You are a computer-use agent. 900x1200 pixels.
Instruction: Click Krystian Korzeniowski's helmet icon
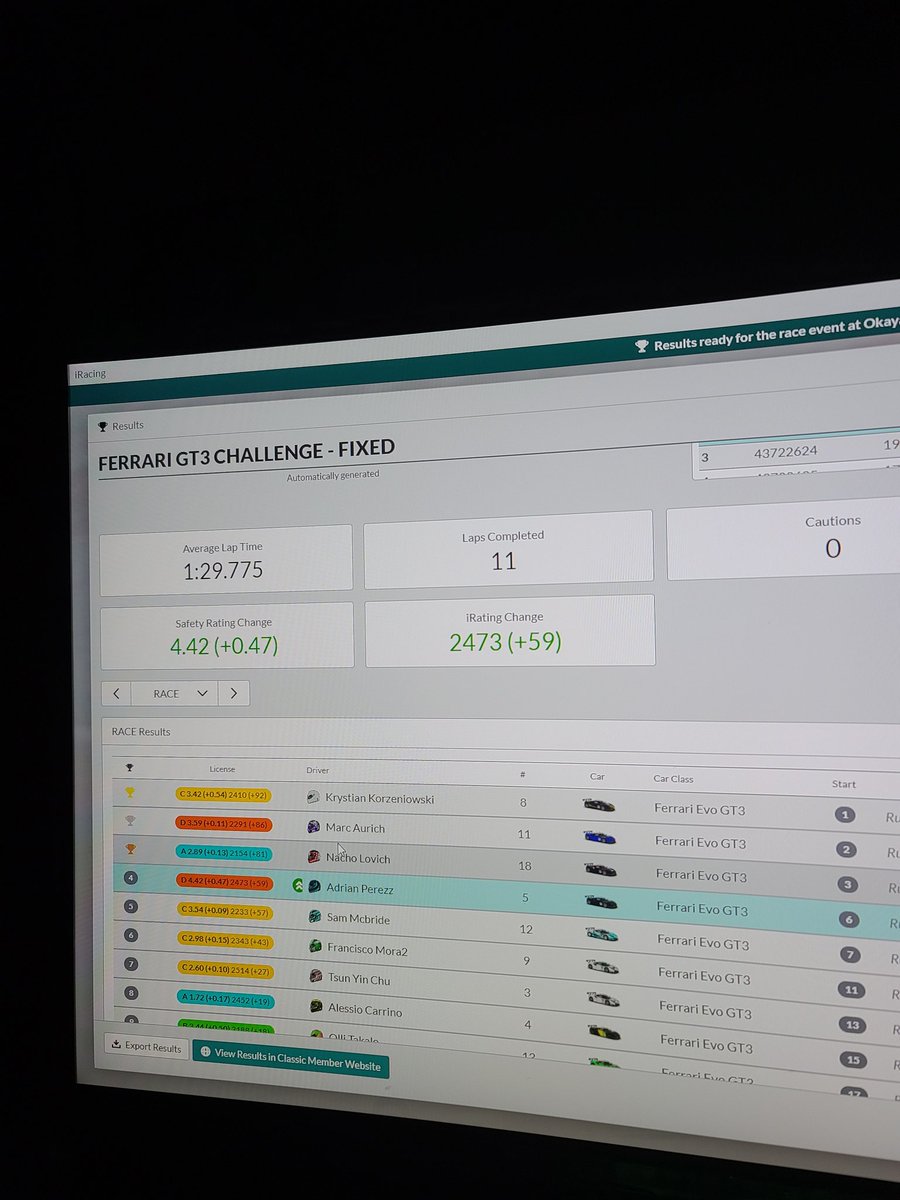[313, 797]
